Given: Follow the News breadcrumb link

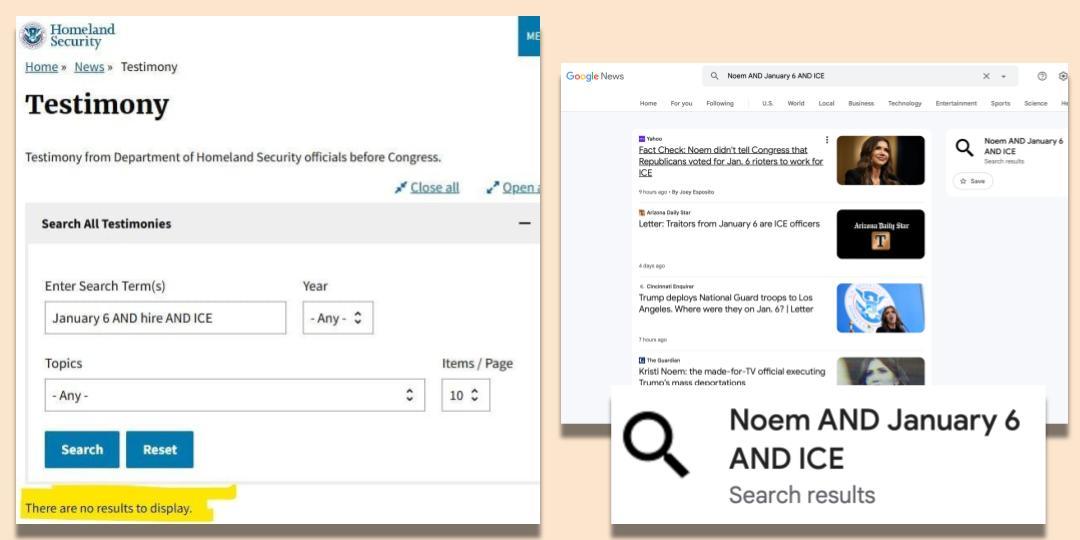Looking at the screenshot, I should click(x=89, y=67).
